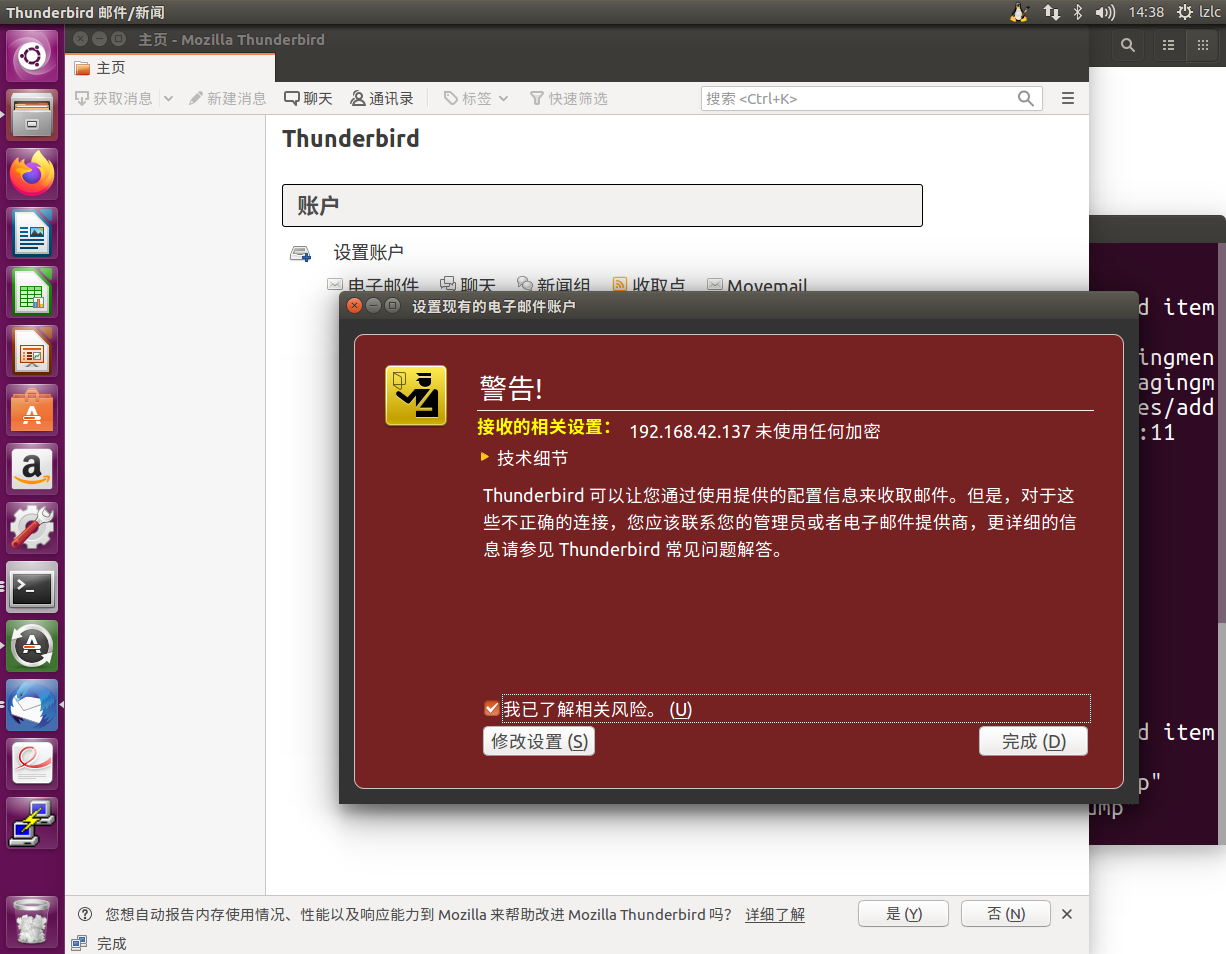Open System Settings from the dock

coord(33,528)
